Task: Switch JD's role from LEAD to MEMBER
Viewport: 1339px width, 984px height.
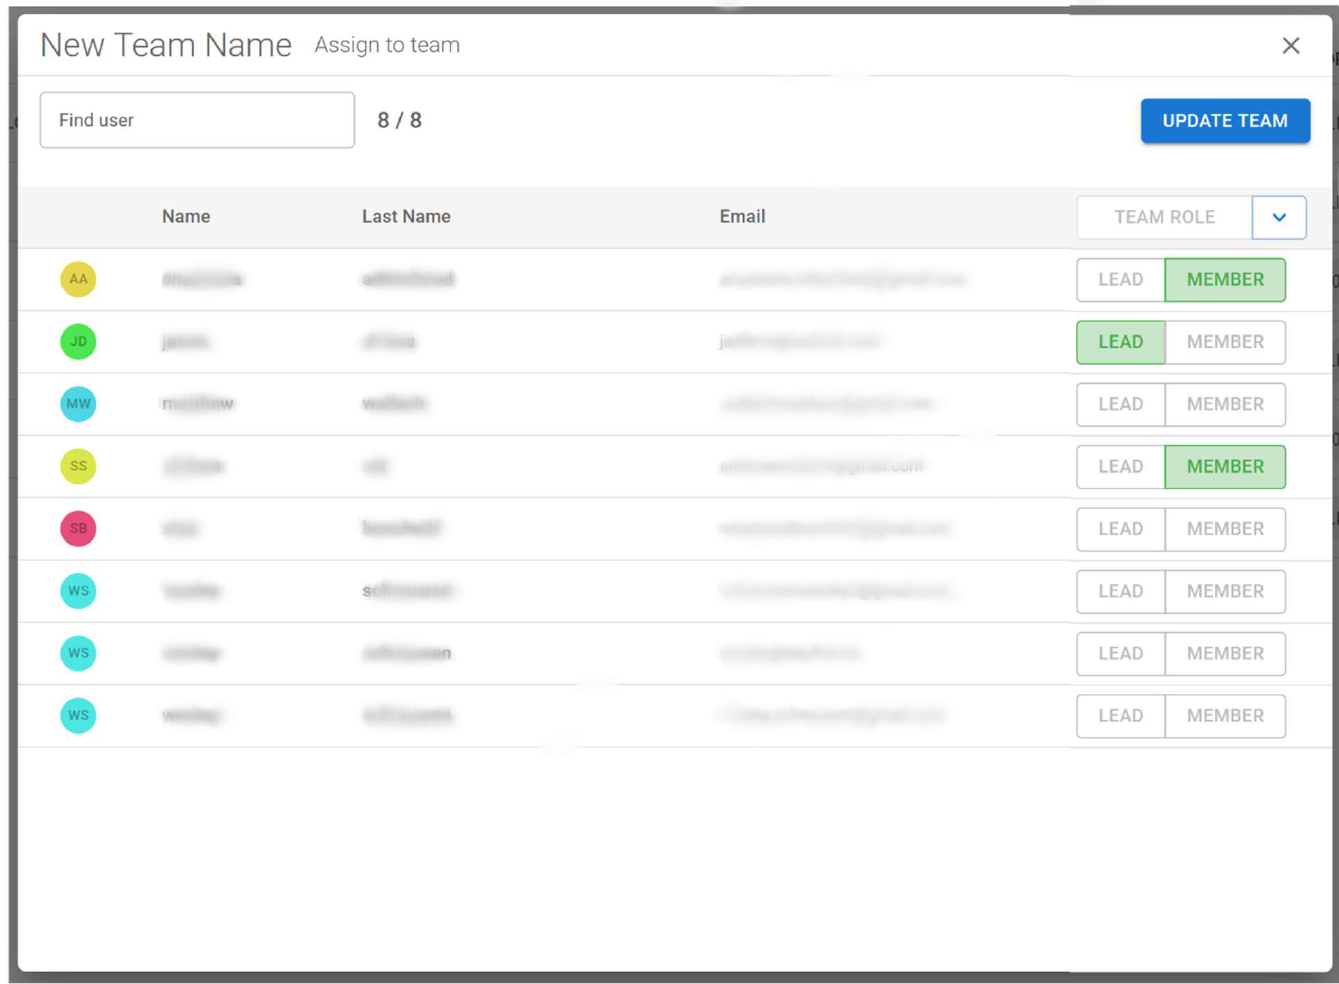Action: point(1225,342)
